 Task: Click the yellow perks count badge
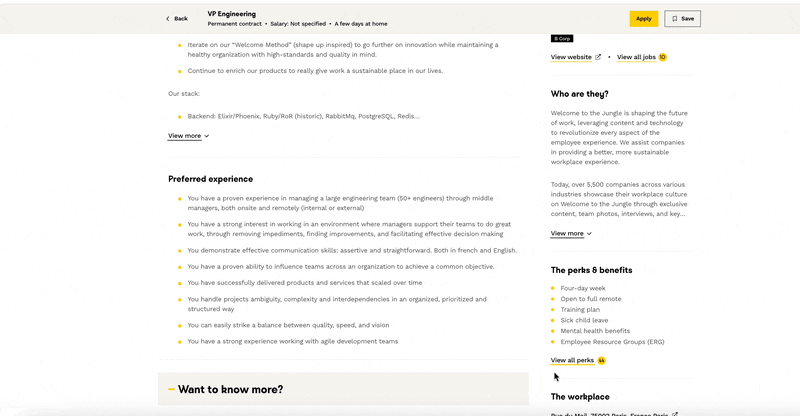click(601, 360)
